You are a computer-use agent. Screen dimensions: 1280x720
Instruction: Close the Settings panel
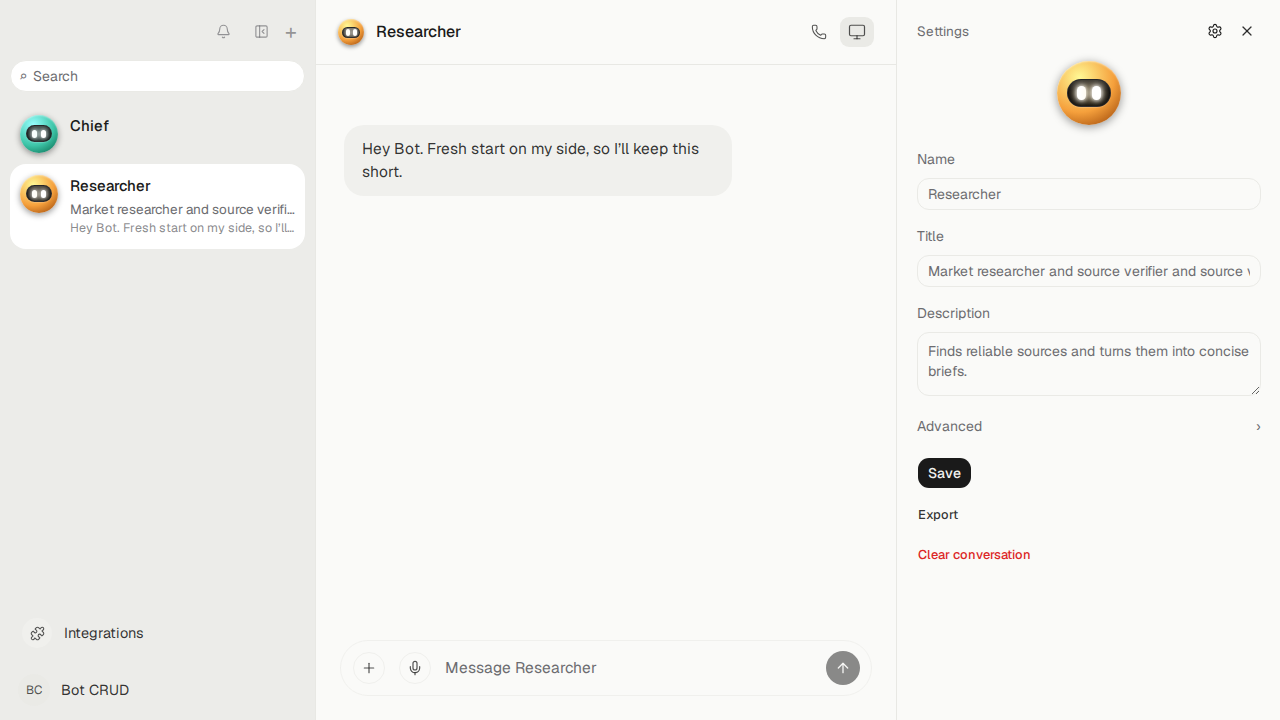tap(1247, 31)
